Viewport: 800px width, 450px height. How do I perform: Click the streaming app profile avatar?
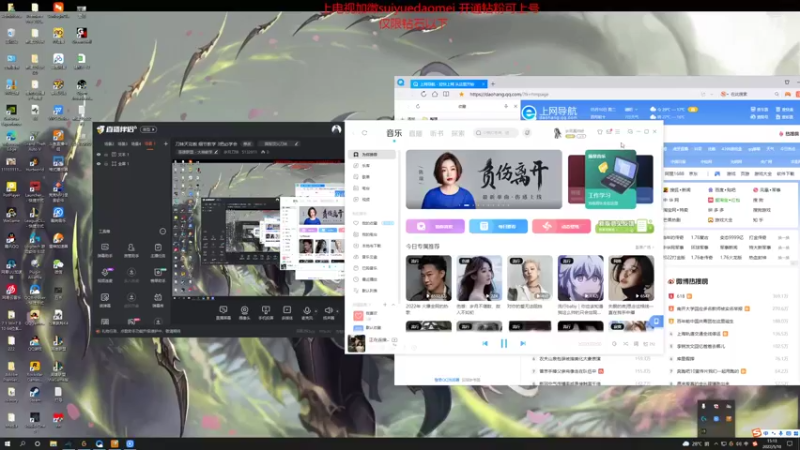tap(336, 130)
